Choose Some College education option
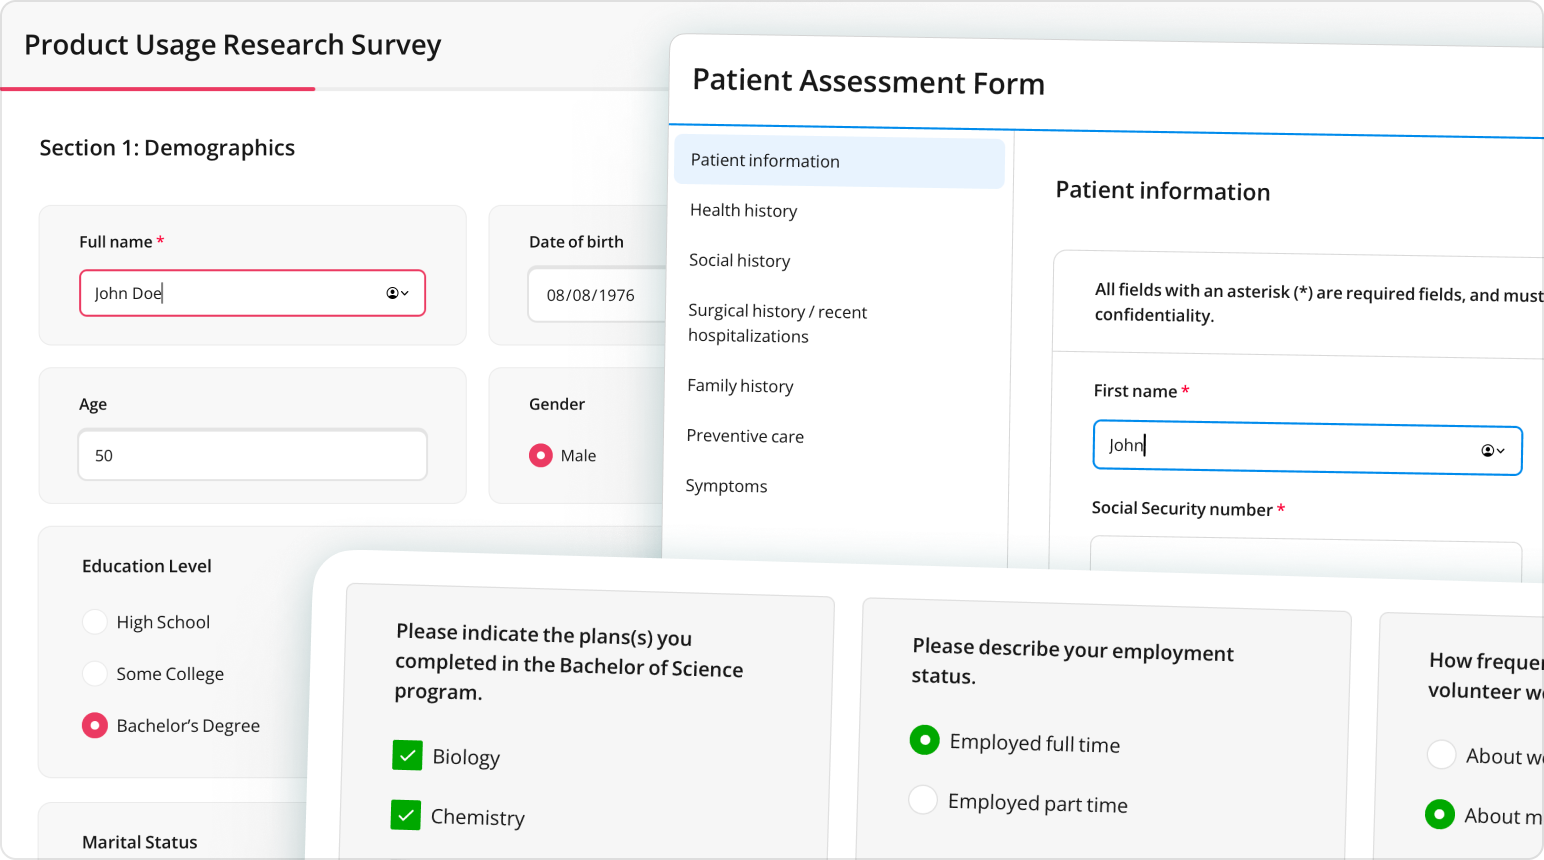 pos(95,674)
